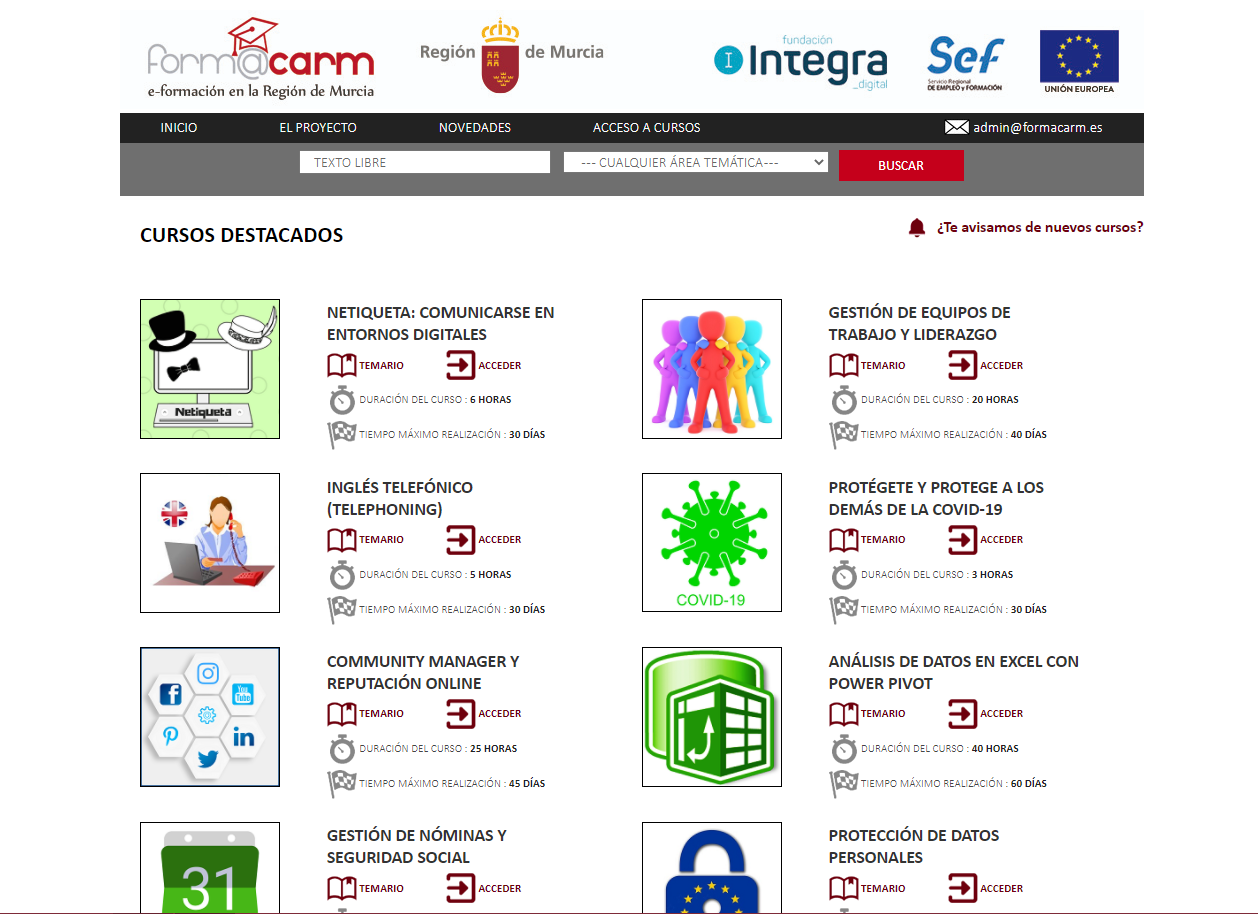Click the Región de Murcia logo
This screenshot has width=1258, height=914.
click(512, 56)
